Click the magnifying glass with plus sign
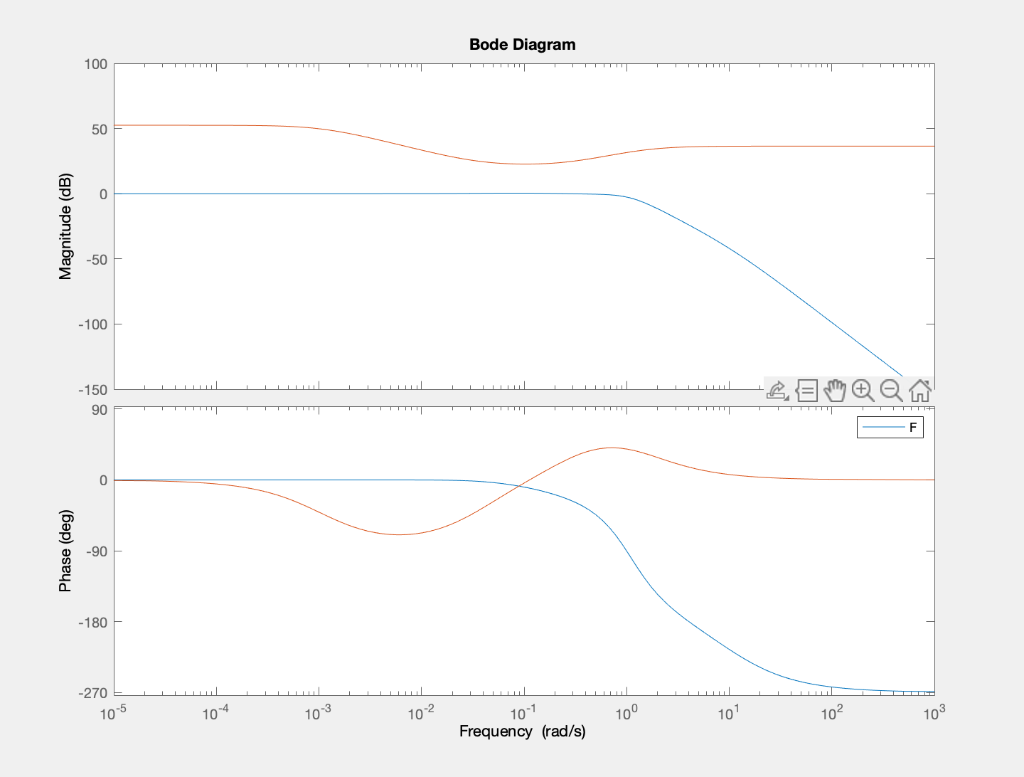The height and width of the screenshot is (777, 1024). 863,390
